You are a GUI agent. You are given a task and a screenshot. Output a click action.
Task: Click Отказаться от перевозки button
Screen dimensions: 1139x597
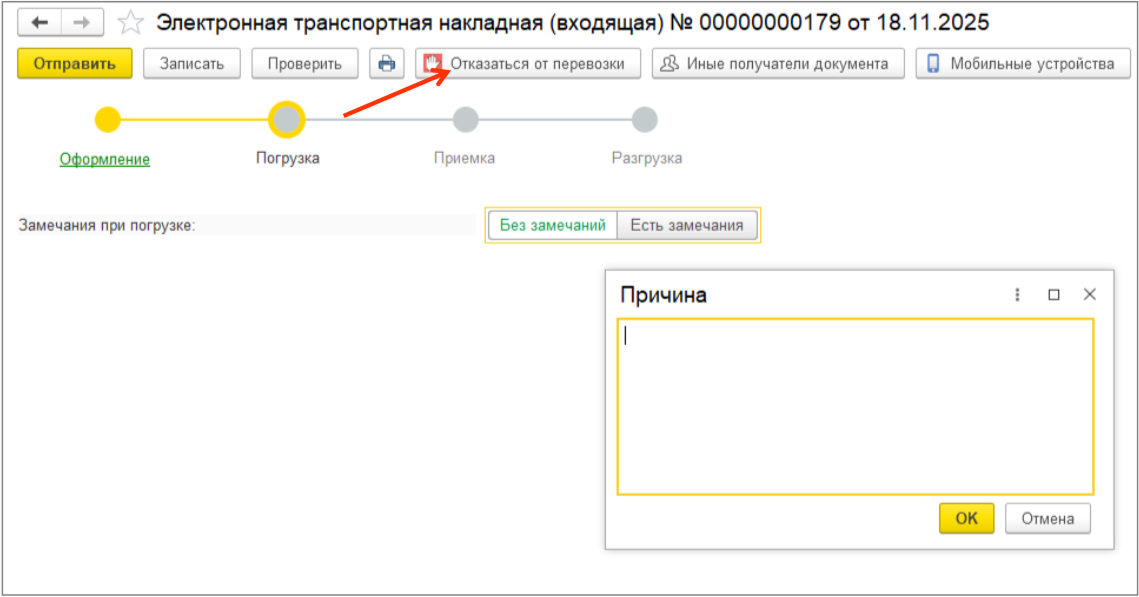tap(530, 64)
